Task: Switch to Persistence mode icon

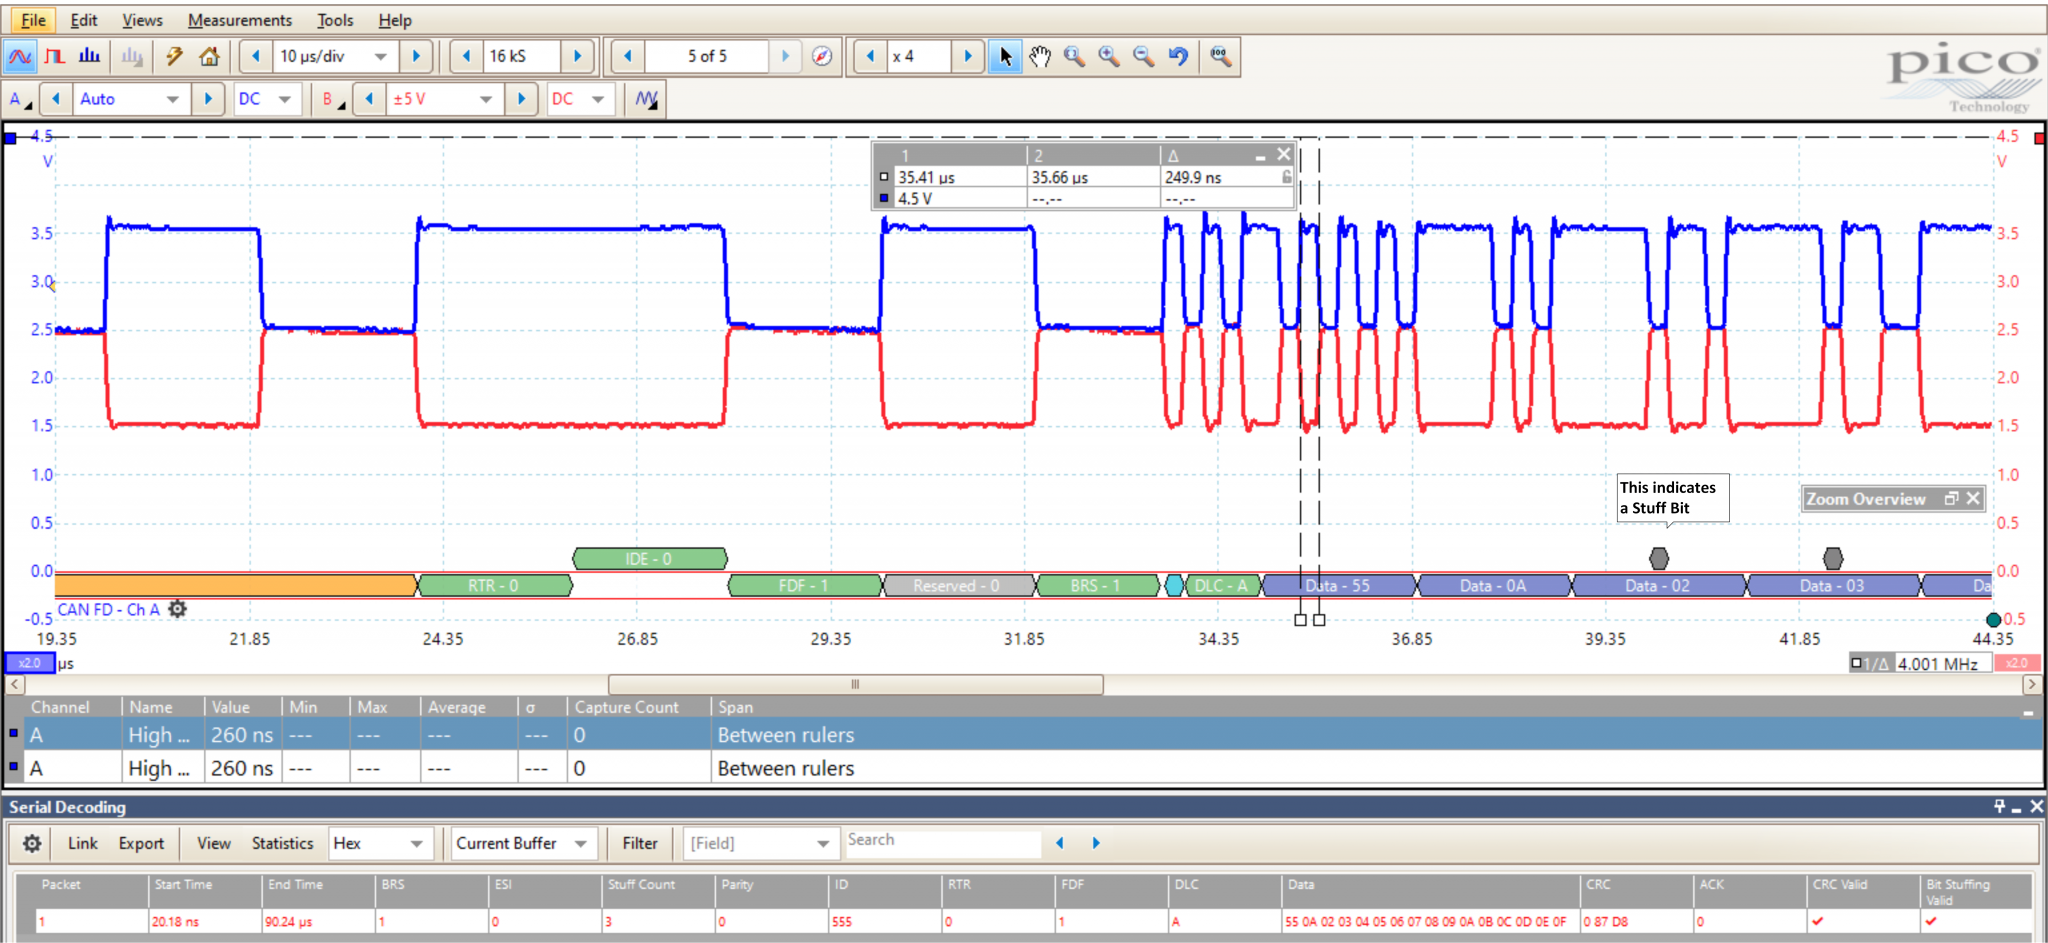Action: pos(55,57)
